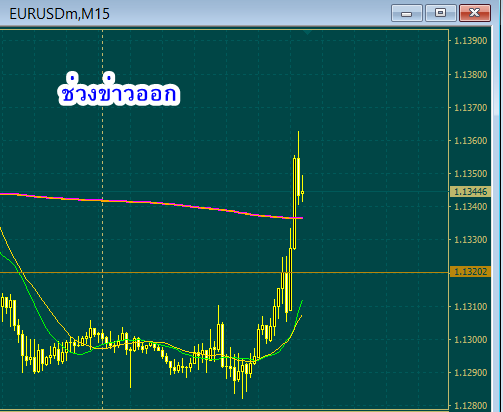The width and height of the screenshot is (503, 412).
Task: Click the EURUSDm,M15 window title
Action: click(x=59, y=14)
